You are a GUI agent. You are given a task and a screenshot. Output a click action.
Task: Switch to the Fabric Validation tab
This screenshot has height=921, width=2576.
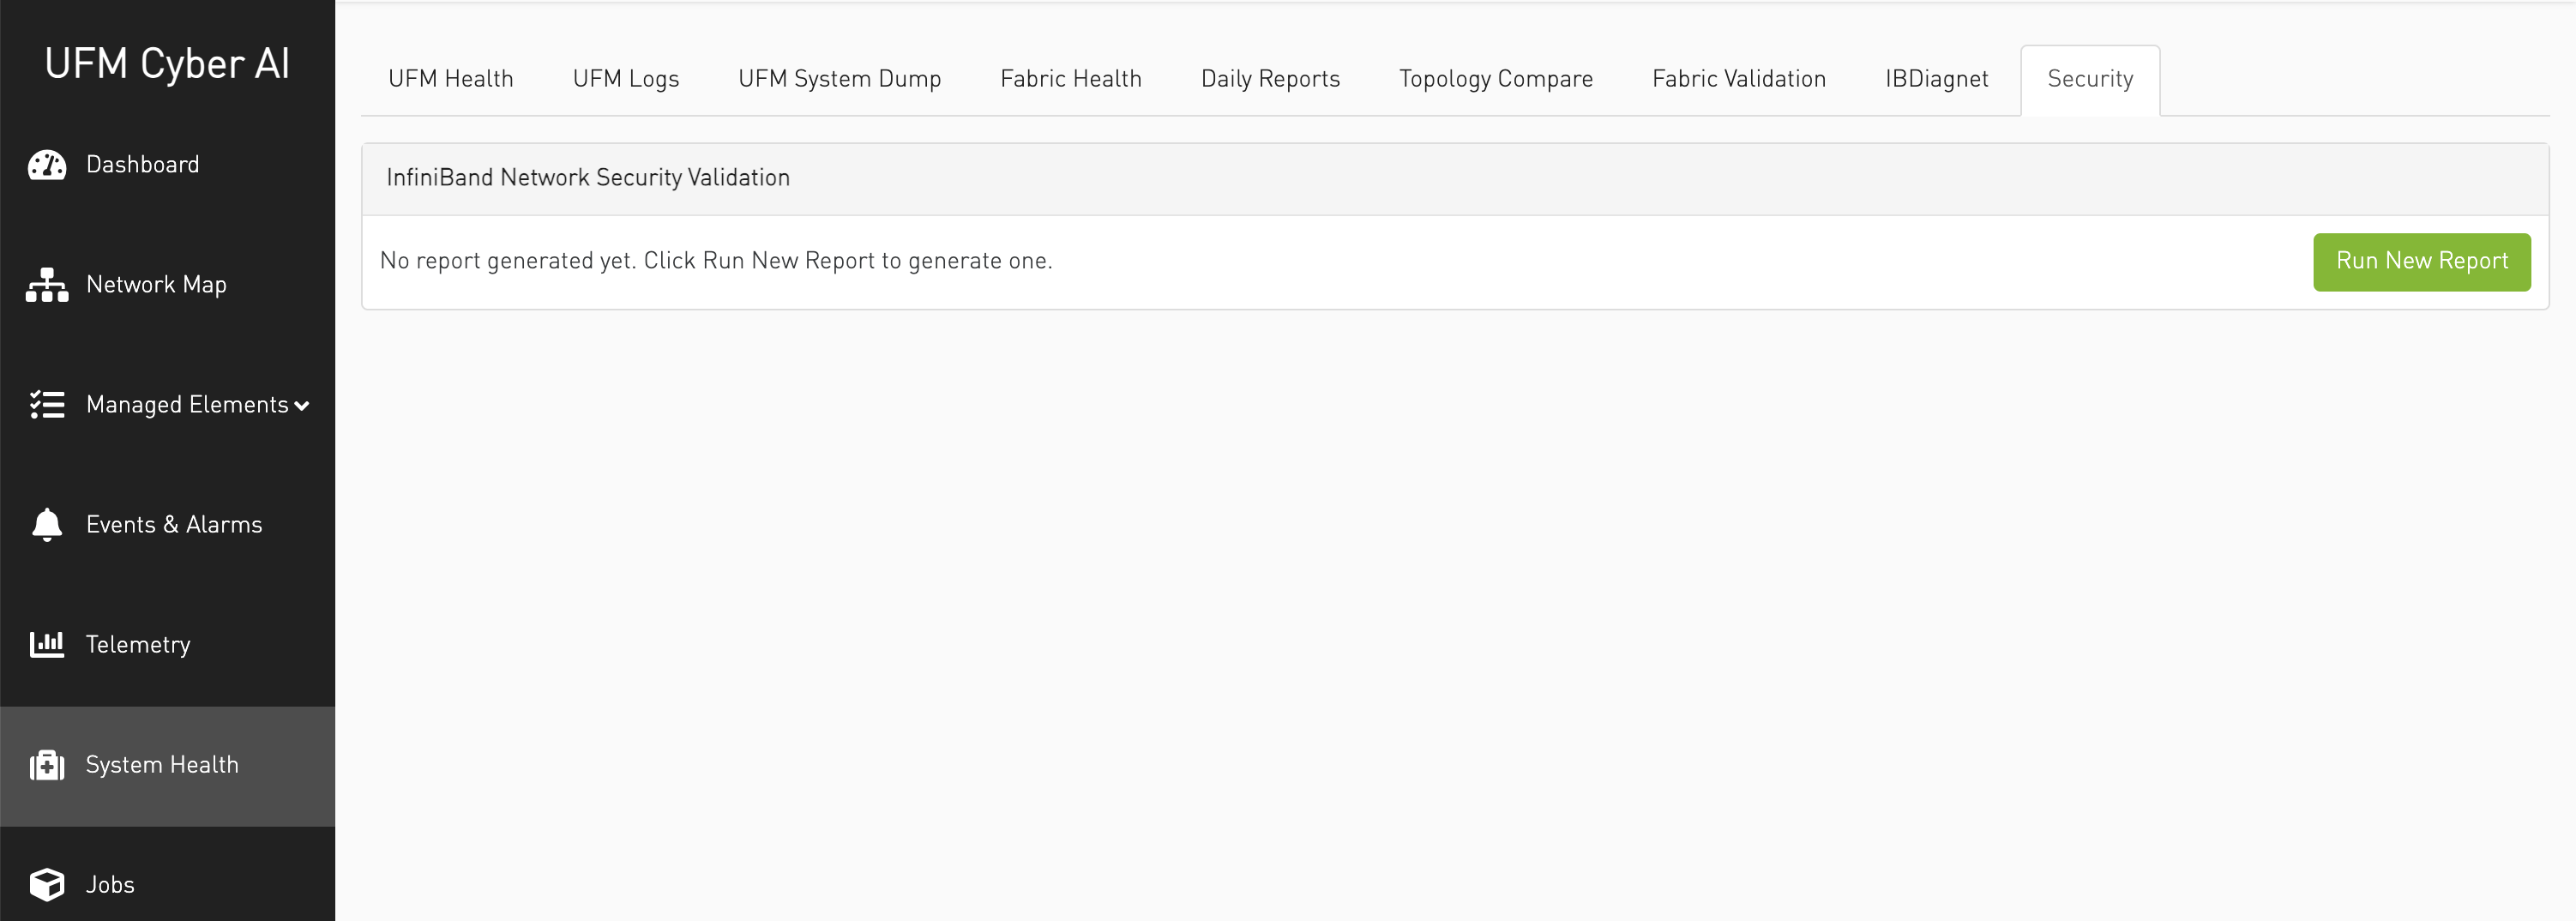(1739, 79)
